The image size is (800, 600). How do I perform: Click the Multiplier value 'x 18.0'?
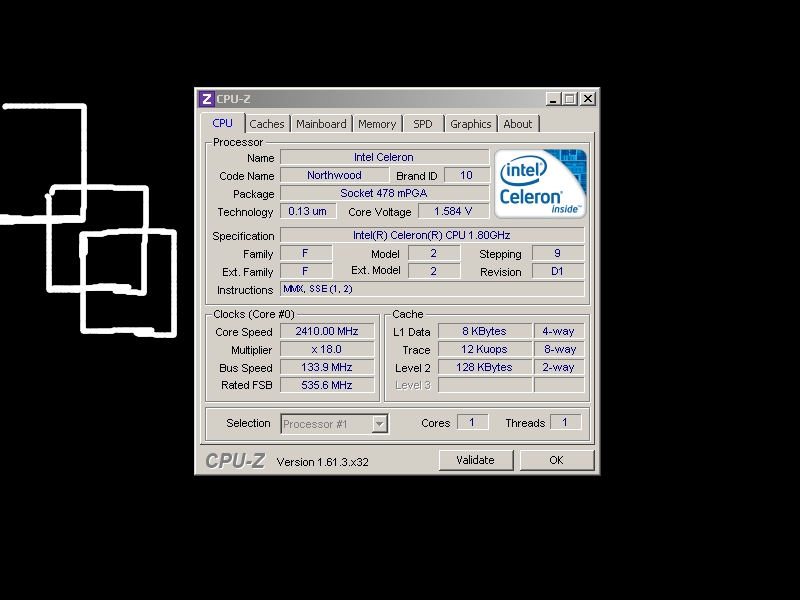coord(327,349)
